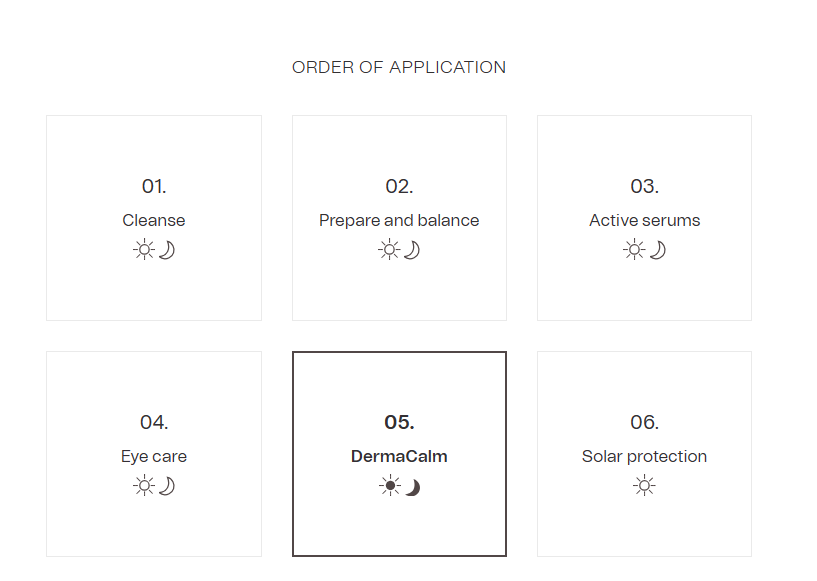
Task: Choose the Solar protection step label
Action: click(x=644, y=456)
